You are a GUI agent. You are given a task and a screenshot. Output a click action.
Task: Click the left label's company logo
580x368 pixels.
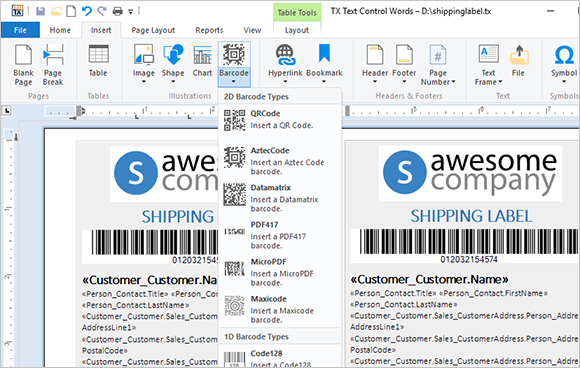click(x=165, y=173)
